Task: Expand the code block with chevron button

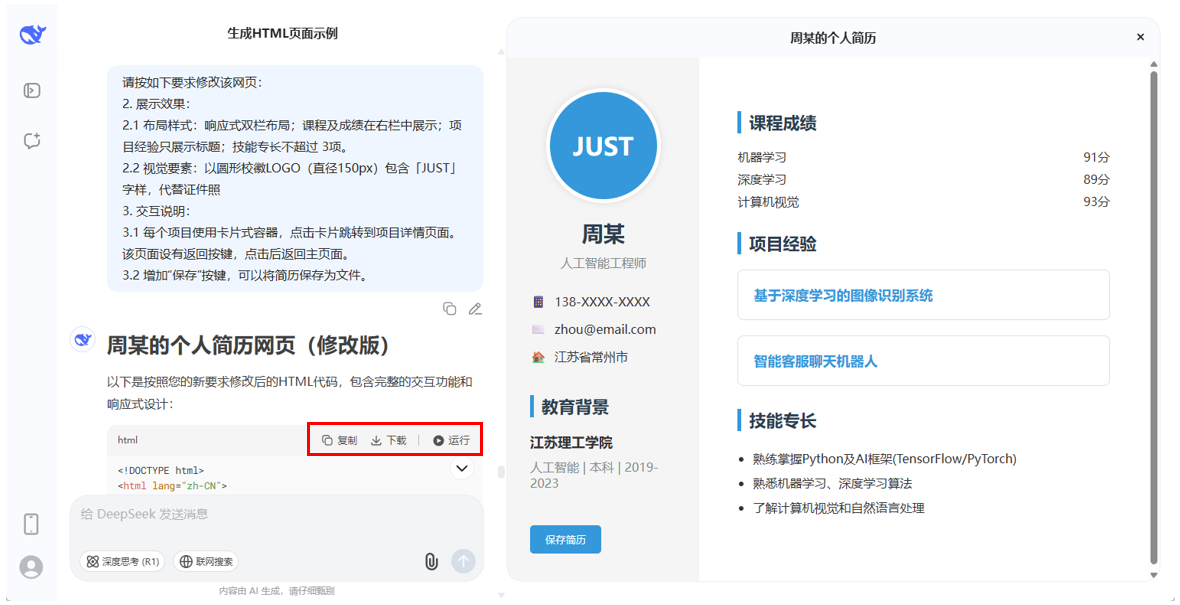Action: [x=461, y=468]
